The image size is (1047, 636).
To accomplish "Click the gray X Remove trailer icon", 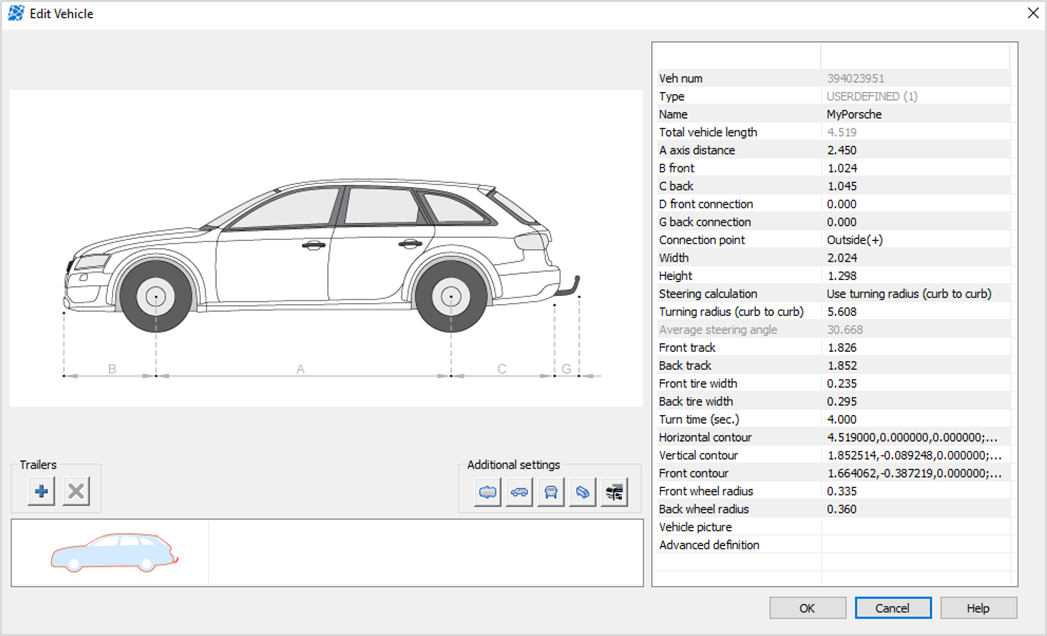I will 77,492.
